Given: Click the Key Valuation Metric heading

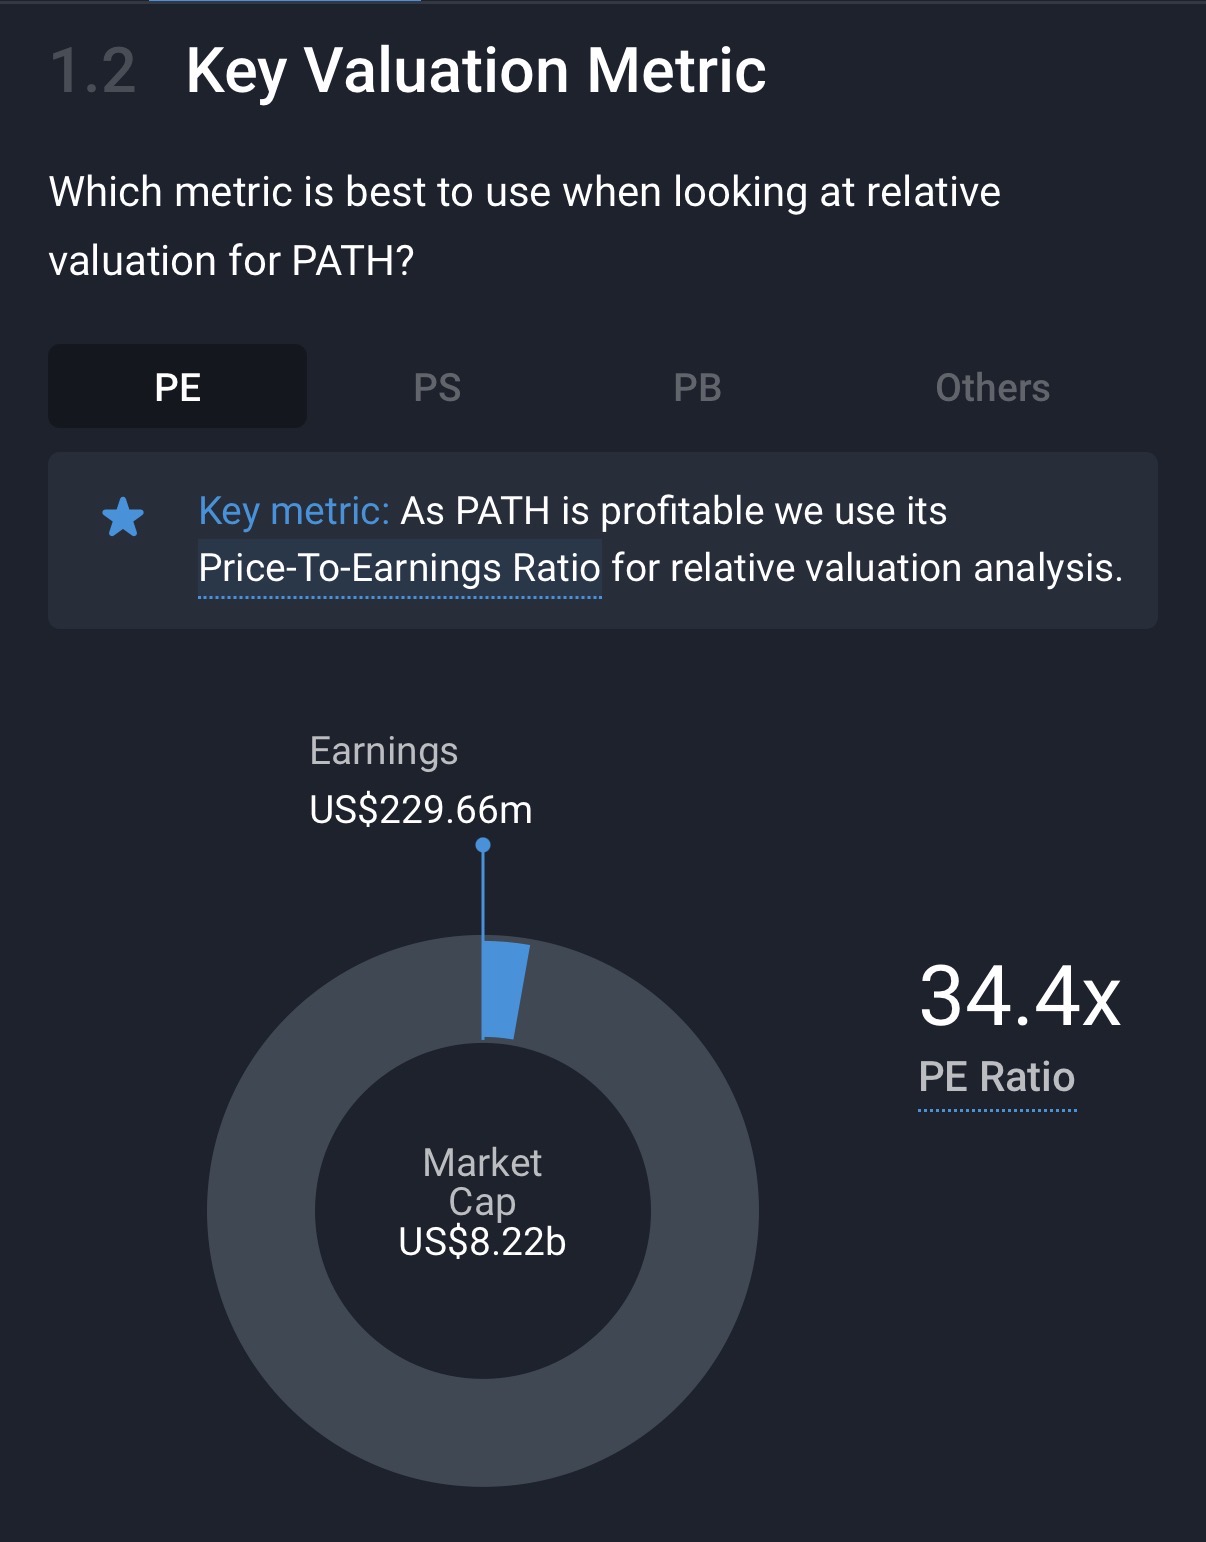Looking at the screenshot, I should pos(476,71).
